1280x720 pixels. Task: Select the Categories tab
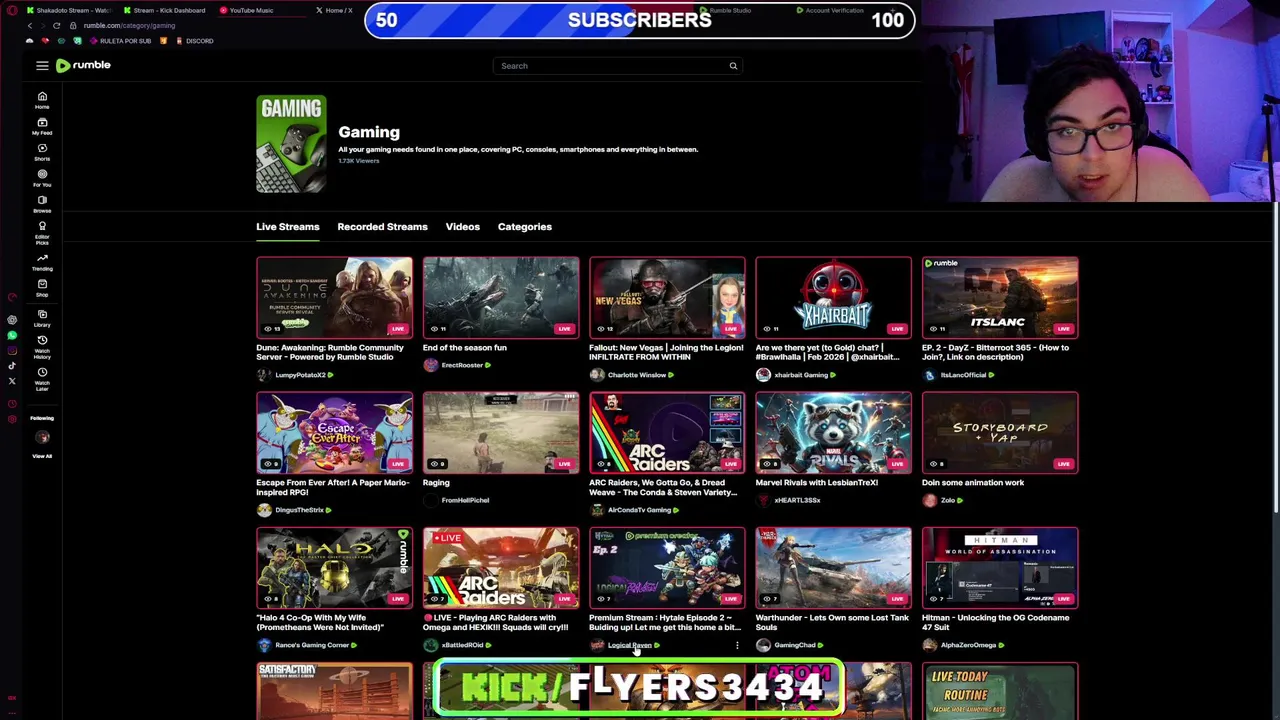click(x=525, y=227)
